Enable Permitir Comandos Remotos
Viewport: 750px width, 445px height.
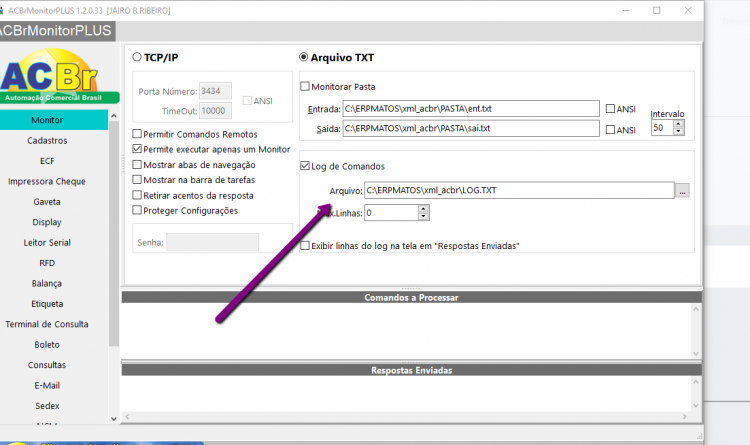point(137,134)
